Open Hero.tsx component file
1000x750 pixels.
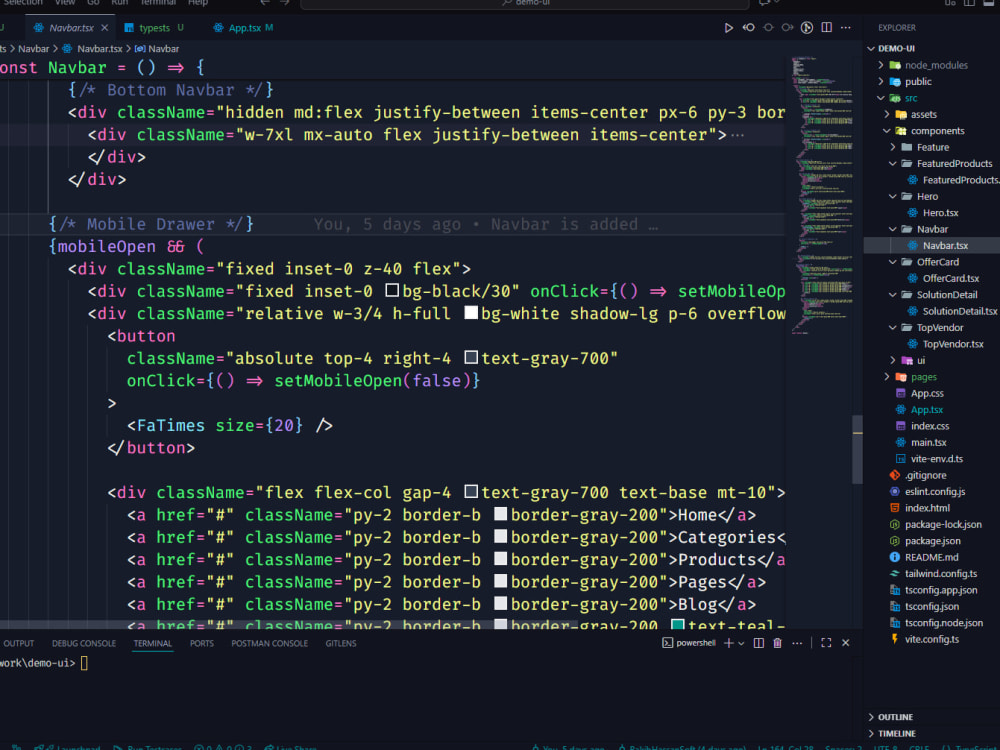pos(940,213)
